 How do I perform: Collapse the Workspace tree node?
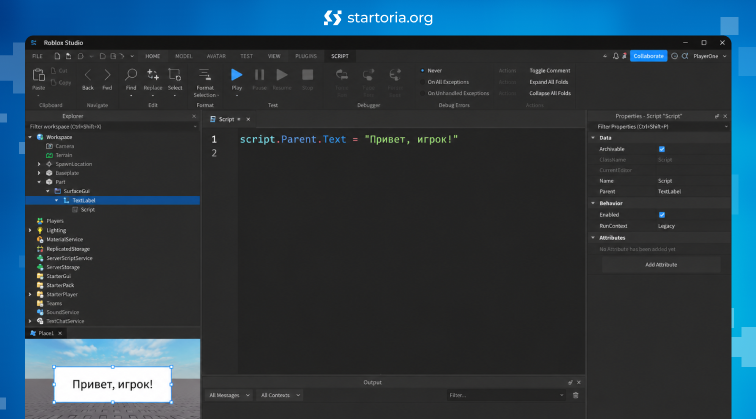pyautogui.click(x=30, y=137)
